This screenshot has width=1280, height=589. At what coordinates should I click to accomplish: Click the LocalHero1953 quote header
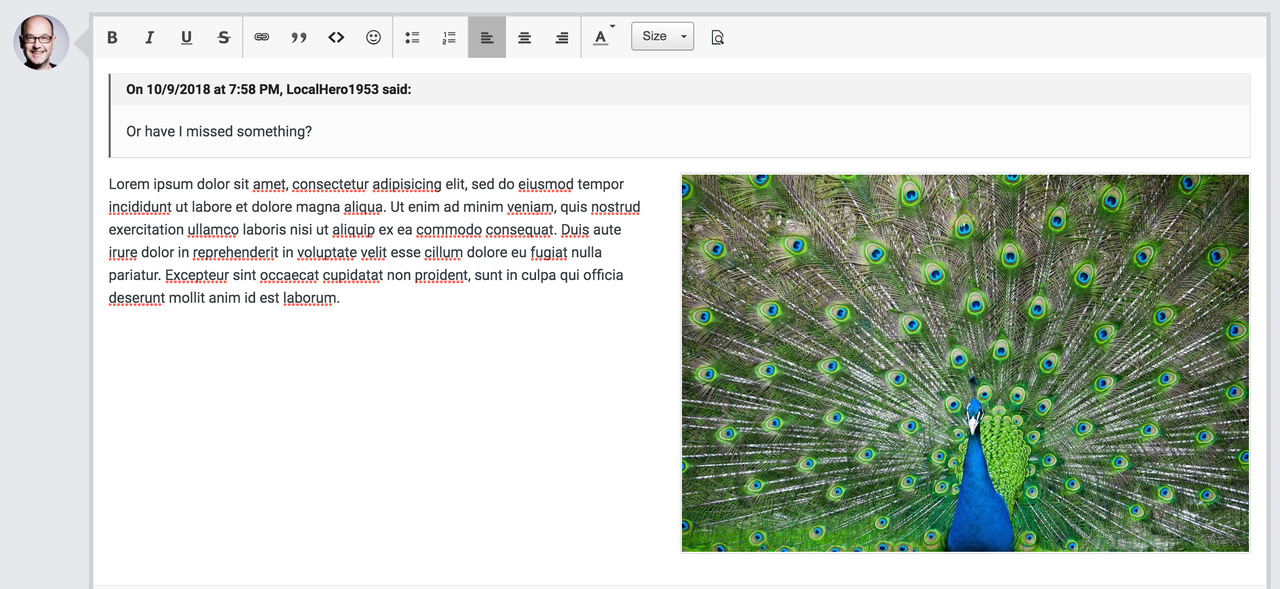click(x=268, y=89)
